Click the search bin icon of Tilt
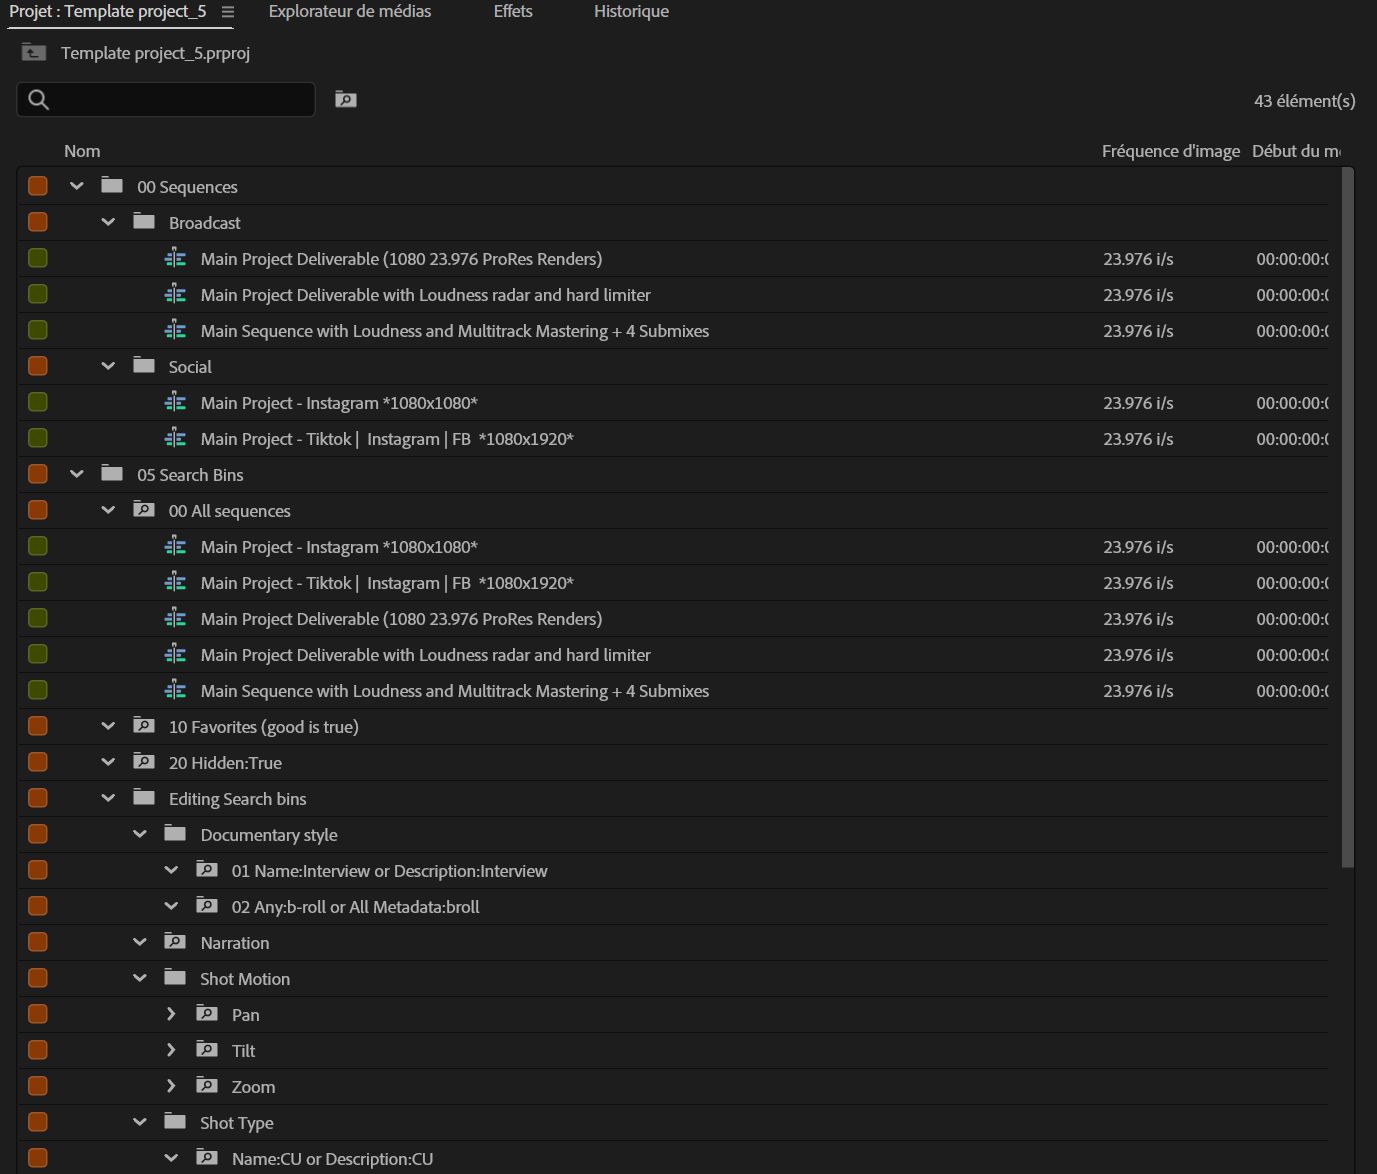 (207, 1049)
